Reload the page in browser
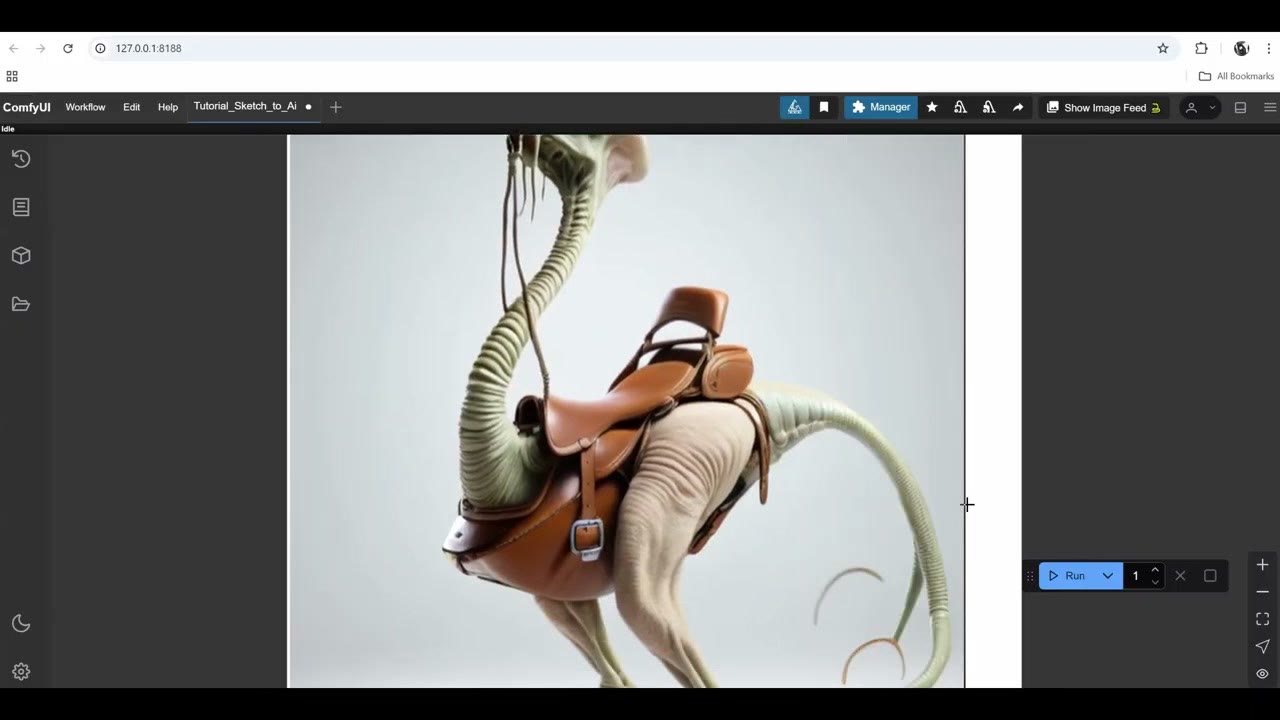The width and height of the screenshot is (1280, 720). [68, 48]
